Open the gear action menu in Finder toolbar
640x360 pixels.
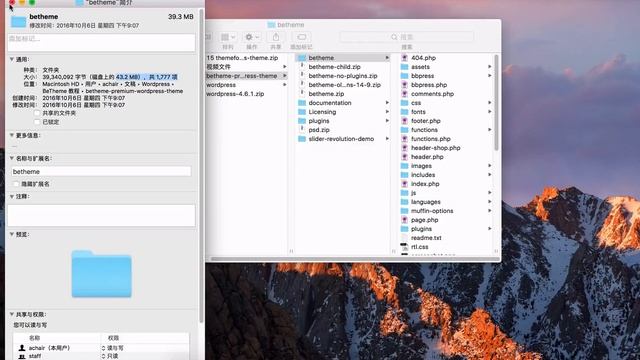tap(252, 37)
